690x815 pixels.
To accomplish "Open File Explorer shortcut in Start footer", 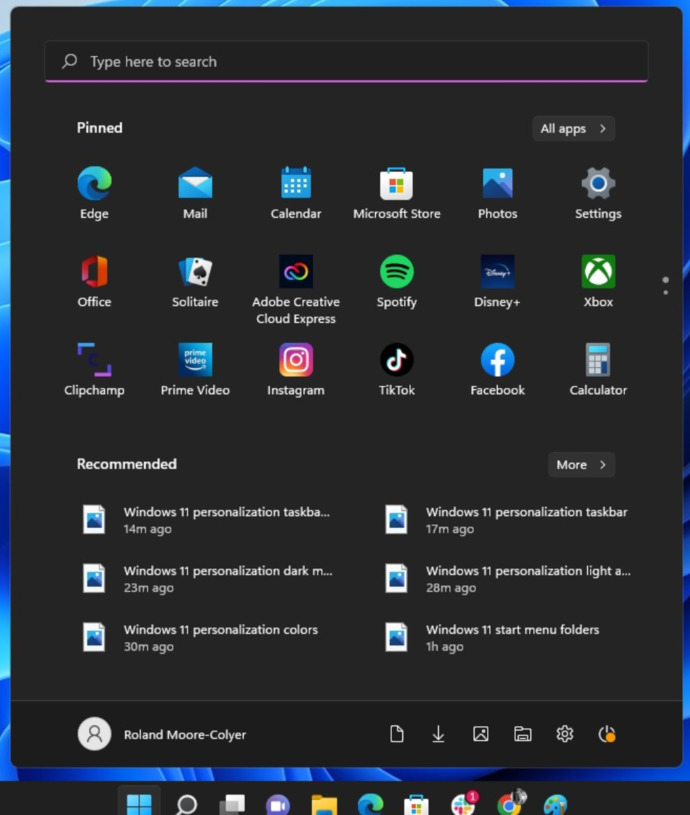I will pyautogui.click(x=522, y=734).
